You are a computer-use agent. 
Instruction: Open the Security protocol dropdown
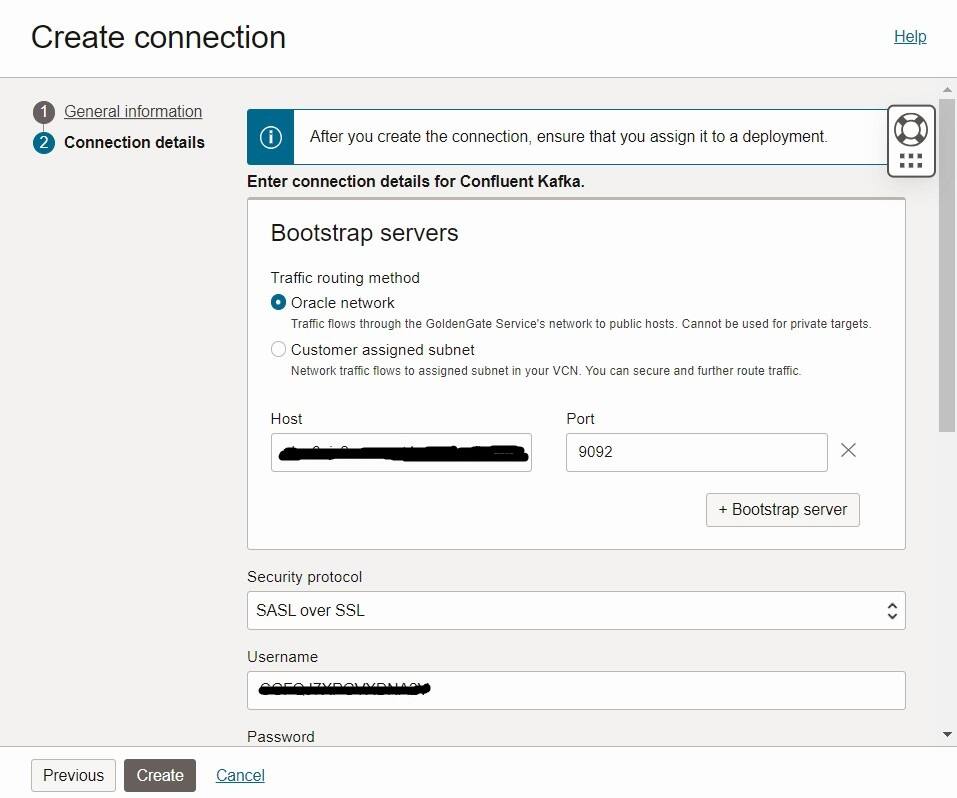point(889,610)
